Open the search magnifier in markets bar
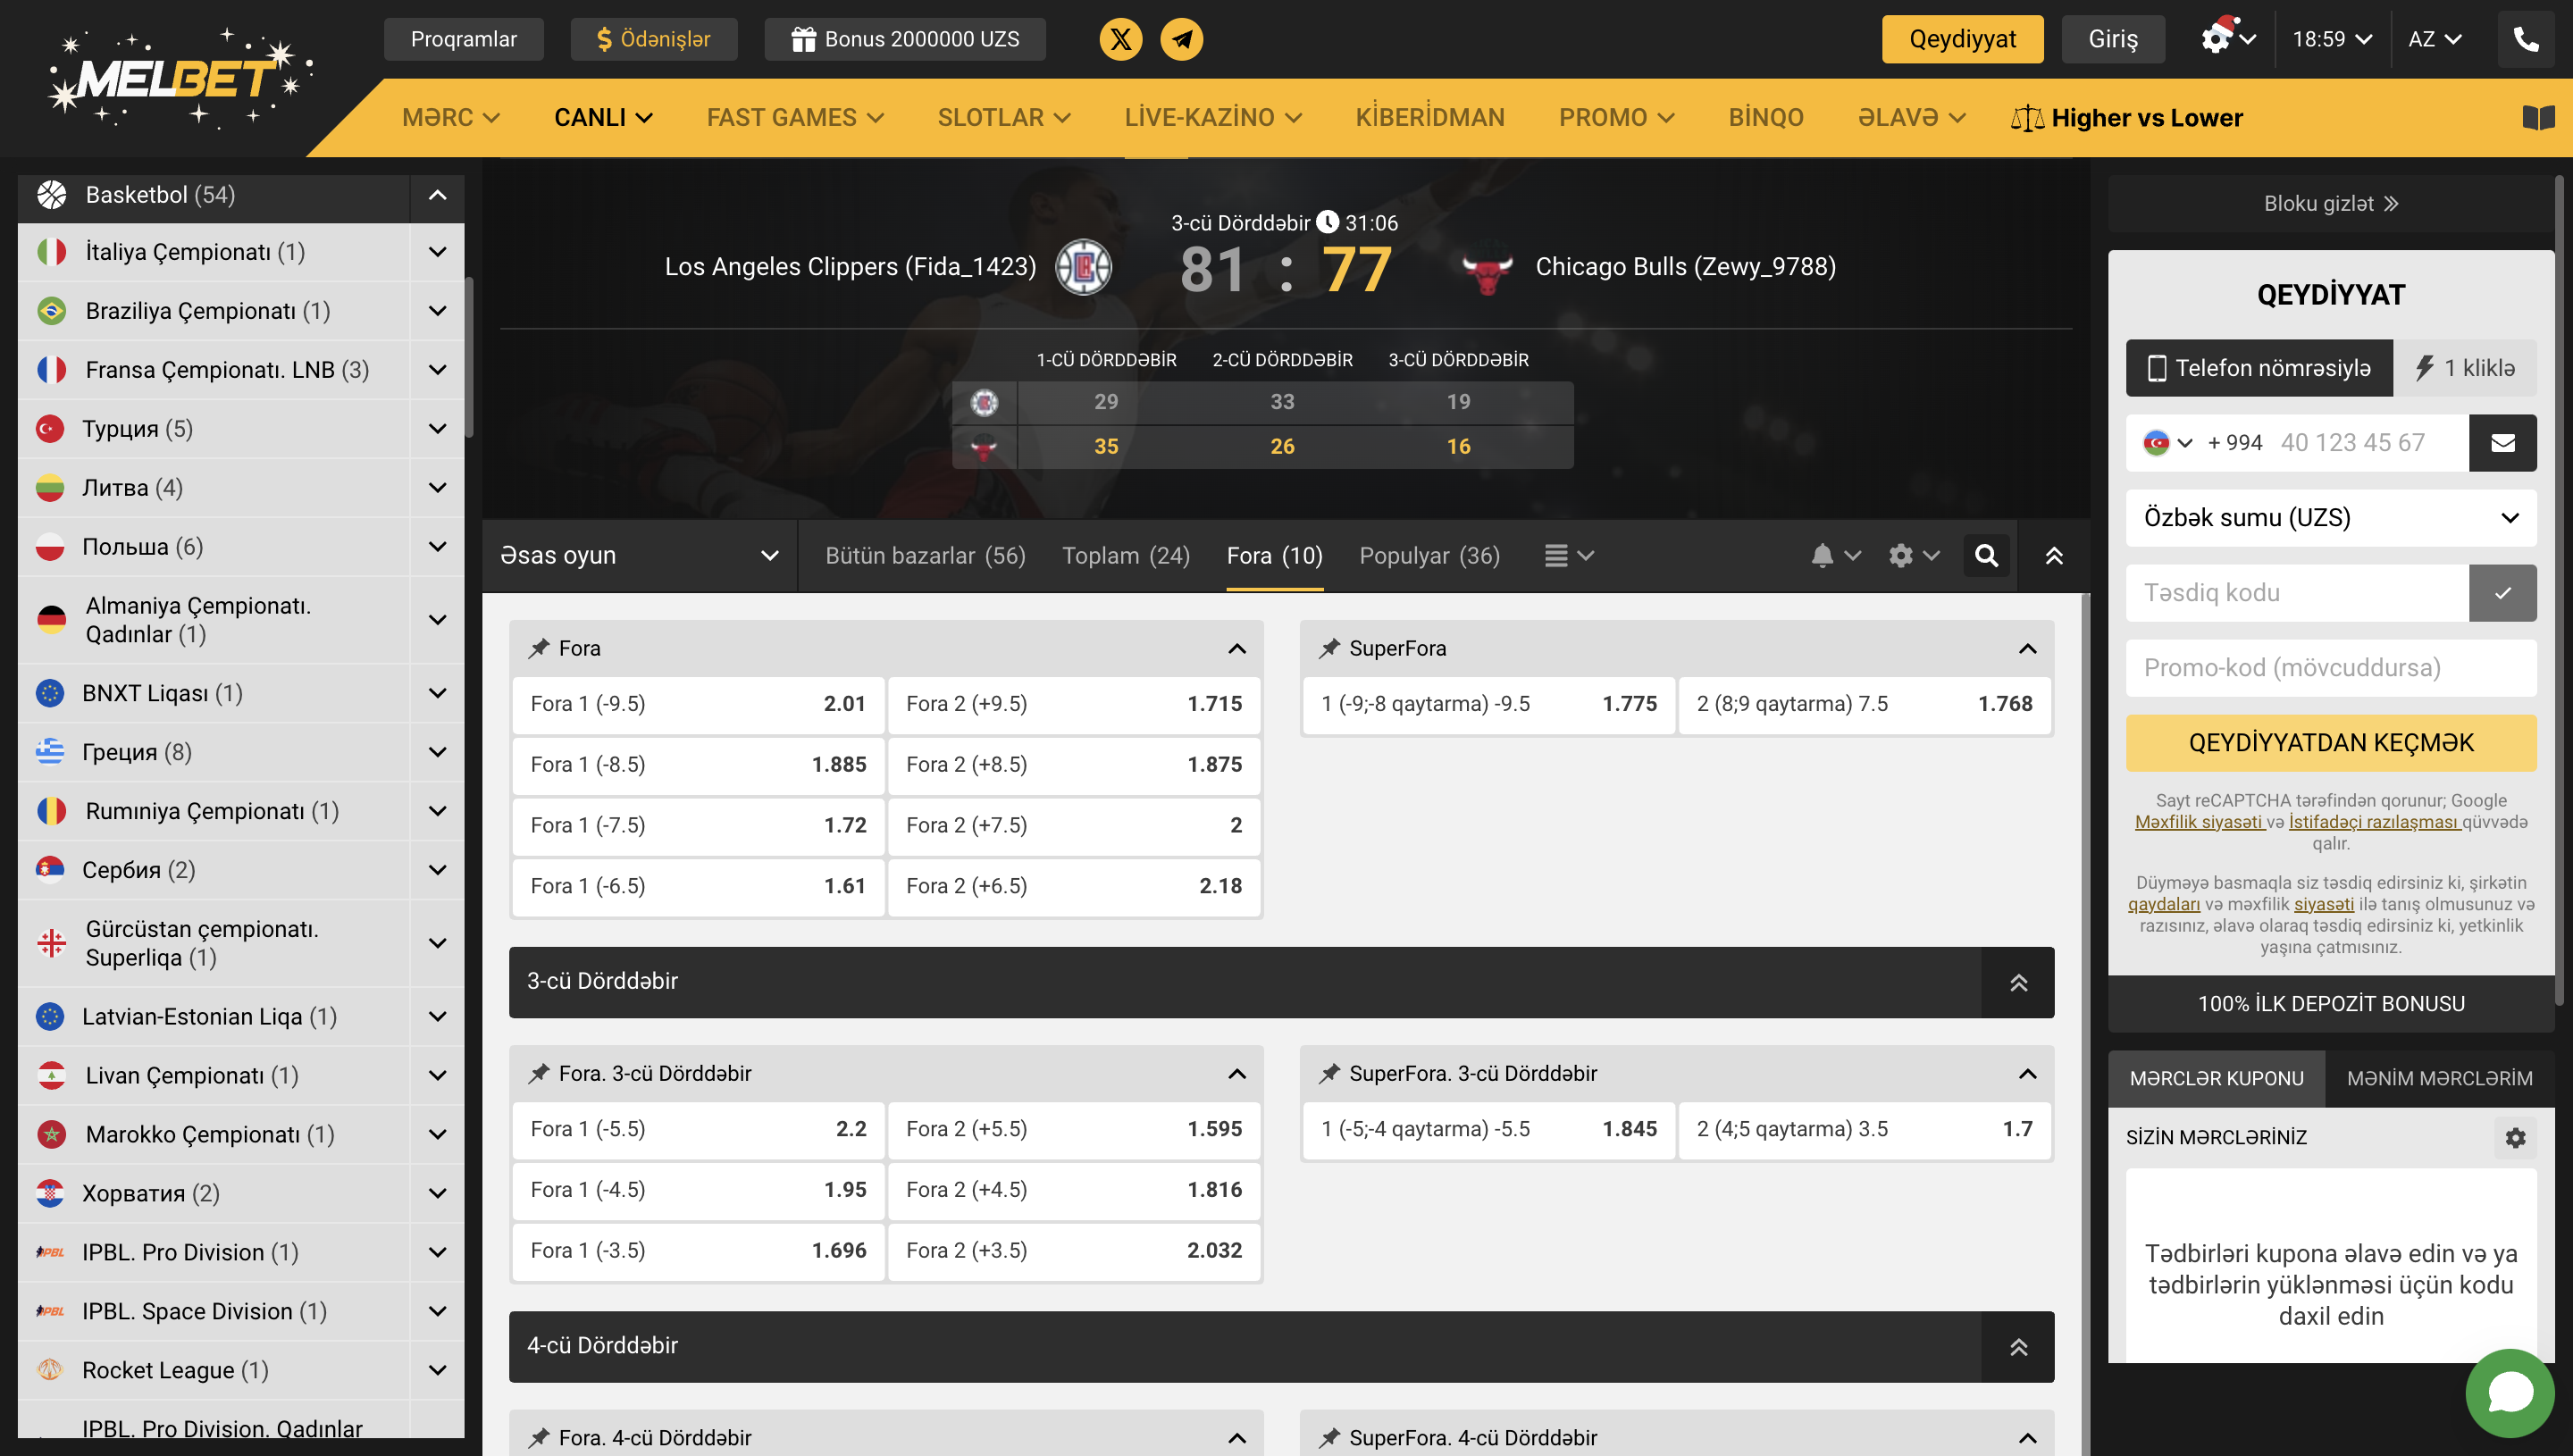Screen dimensions: 2573x1456 pyautogui.click(x=1986, y=555)
